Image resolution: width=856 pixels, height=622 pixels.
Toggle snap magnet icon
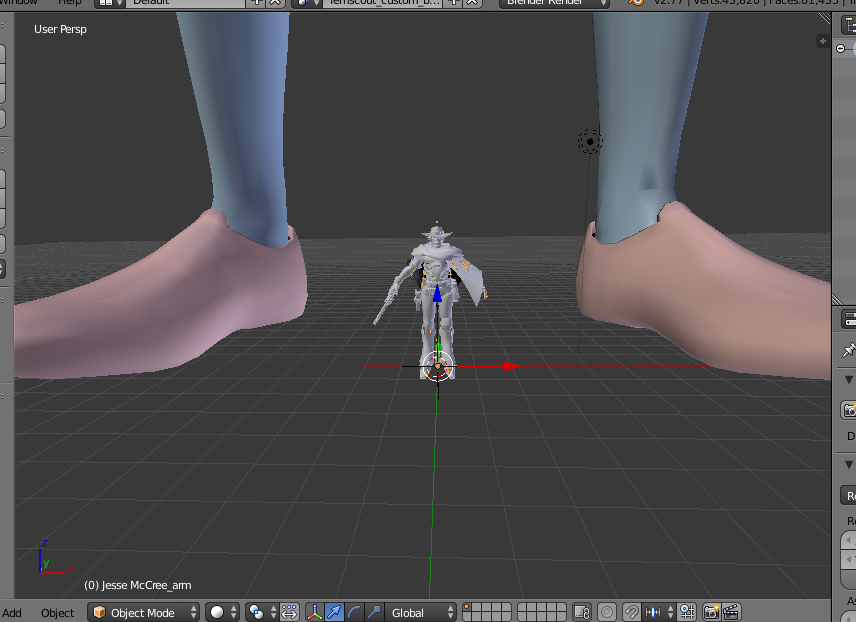[632, 612]
